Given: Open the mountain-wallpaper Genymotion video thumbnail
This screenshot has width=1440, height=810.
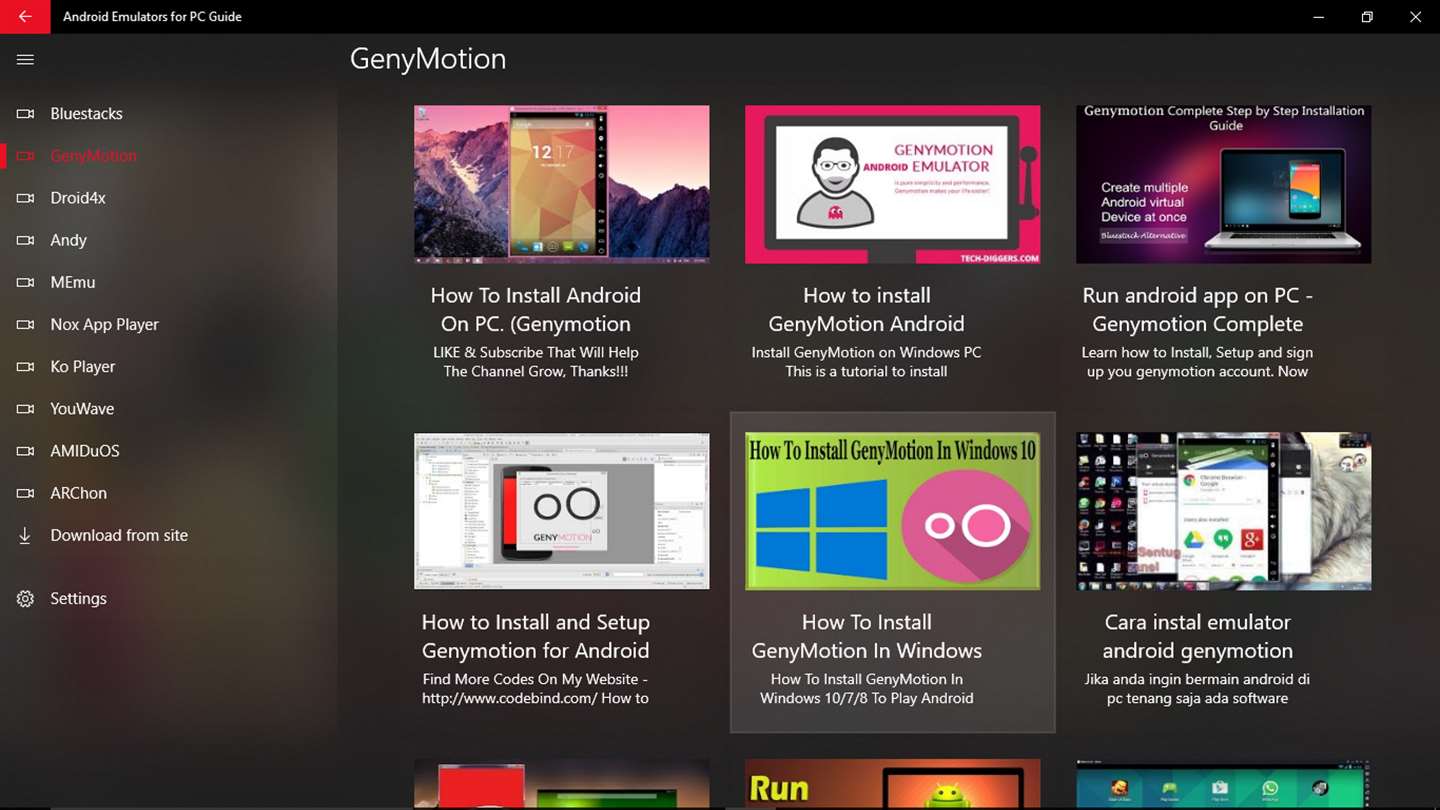Looking at the screenshot, I should (x=562, y=184).
